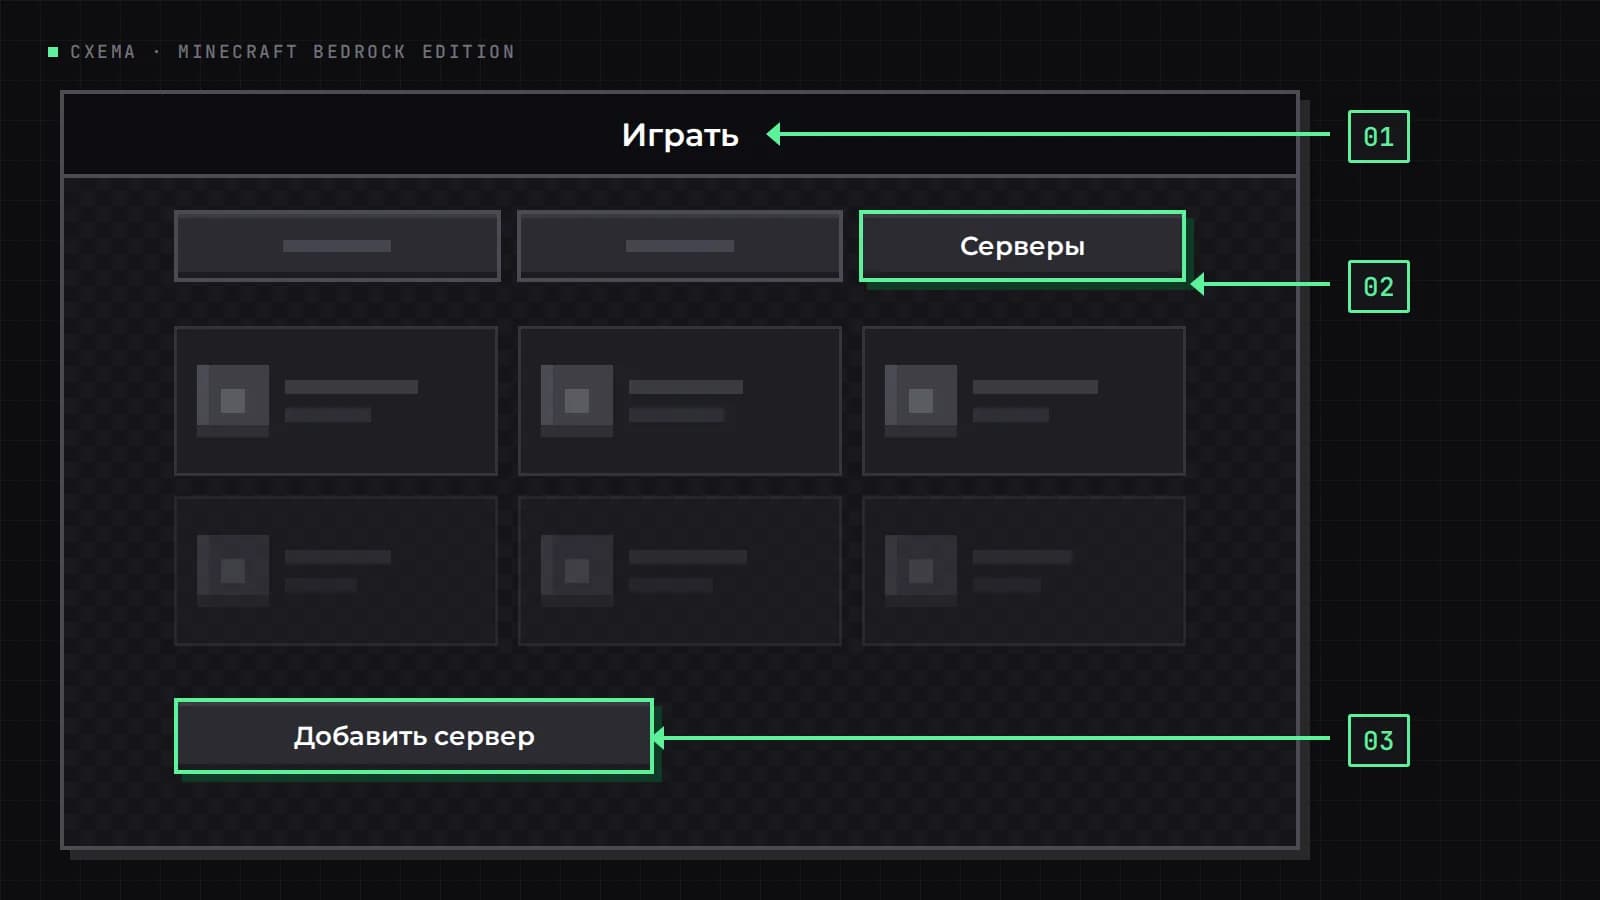This screenshot has height=900, width=1600.
Task: Click the Играть screen title
Action: pos(680,135)
